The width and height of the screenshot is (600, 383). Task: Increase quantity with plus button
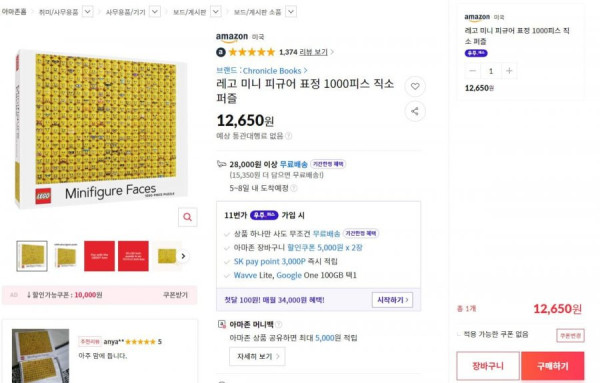[509, 71]
